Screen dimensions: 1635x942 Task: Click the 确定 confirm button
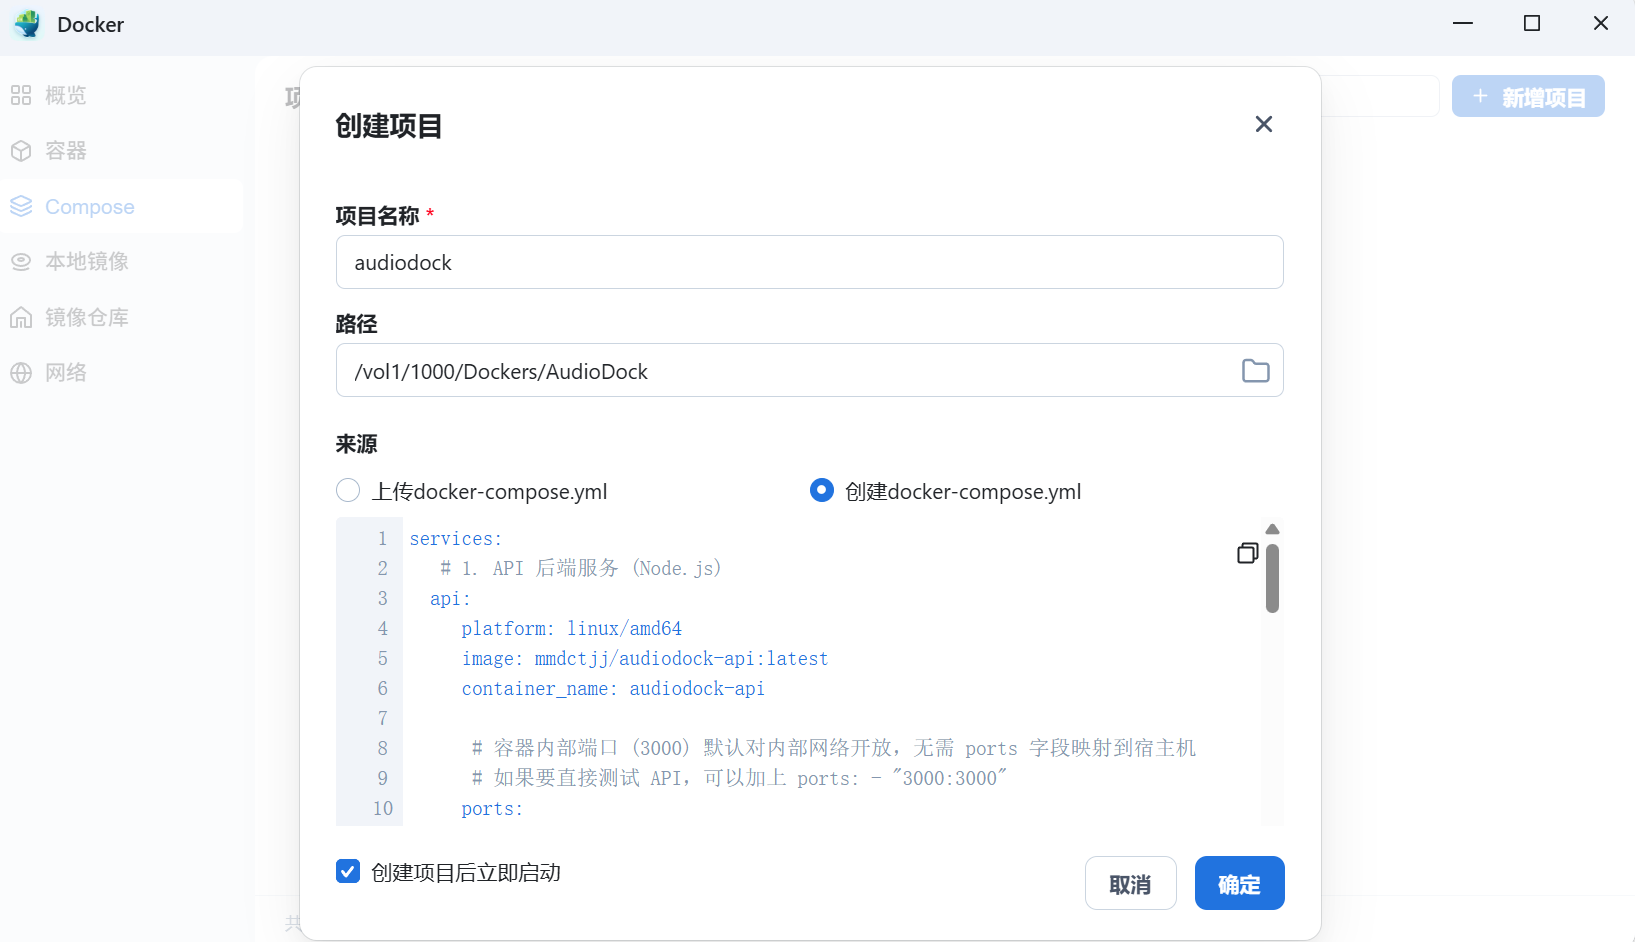[1240, 883]
